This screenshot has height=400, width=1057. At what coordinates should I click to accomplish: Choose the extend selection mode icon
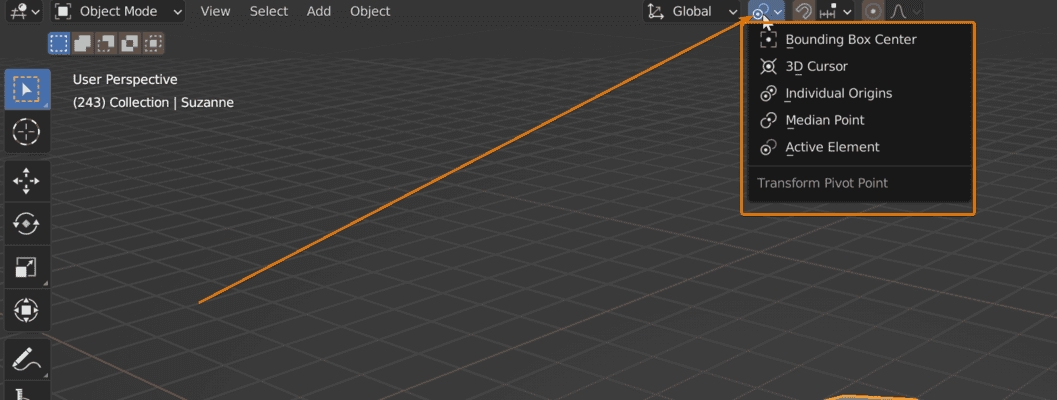coord(83,43)
